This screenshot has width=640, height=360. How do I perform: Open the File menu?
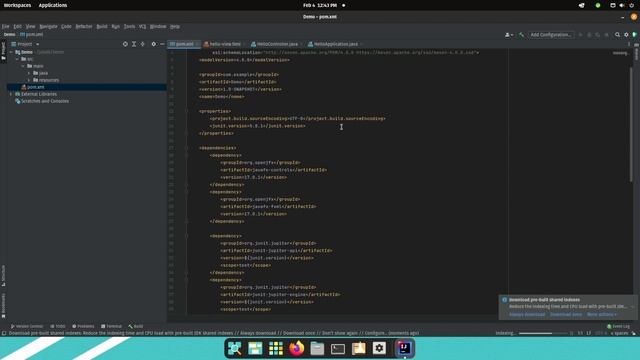click(x=5, y=27)
